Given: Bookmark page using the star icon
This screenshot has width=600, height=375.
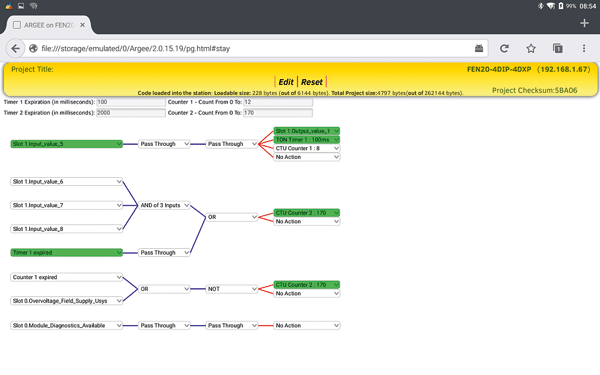Looking at the screenshot, I should pos(531,49).
